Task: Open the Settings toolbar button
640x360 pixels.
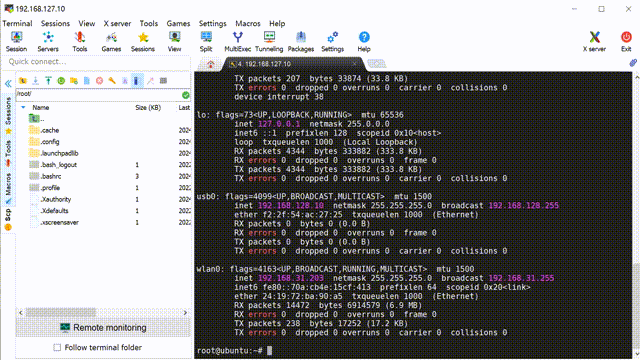Action: click(332, 42)
